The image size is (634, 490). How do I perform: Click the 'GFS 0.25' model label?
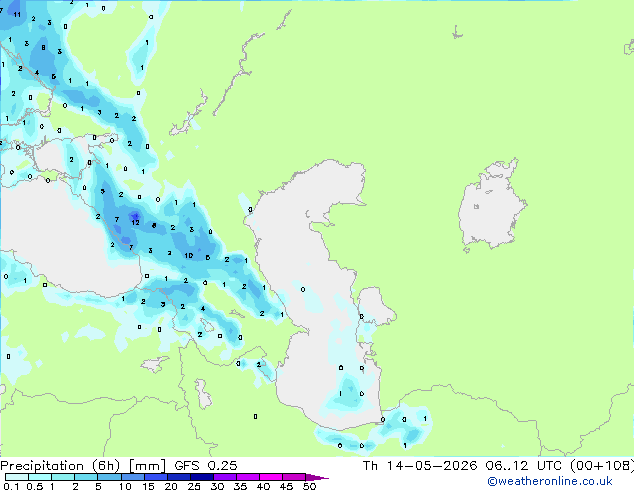click(x=206, y=466)
